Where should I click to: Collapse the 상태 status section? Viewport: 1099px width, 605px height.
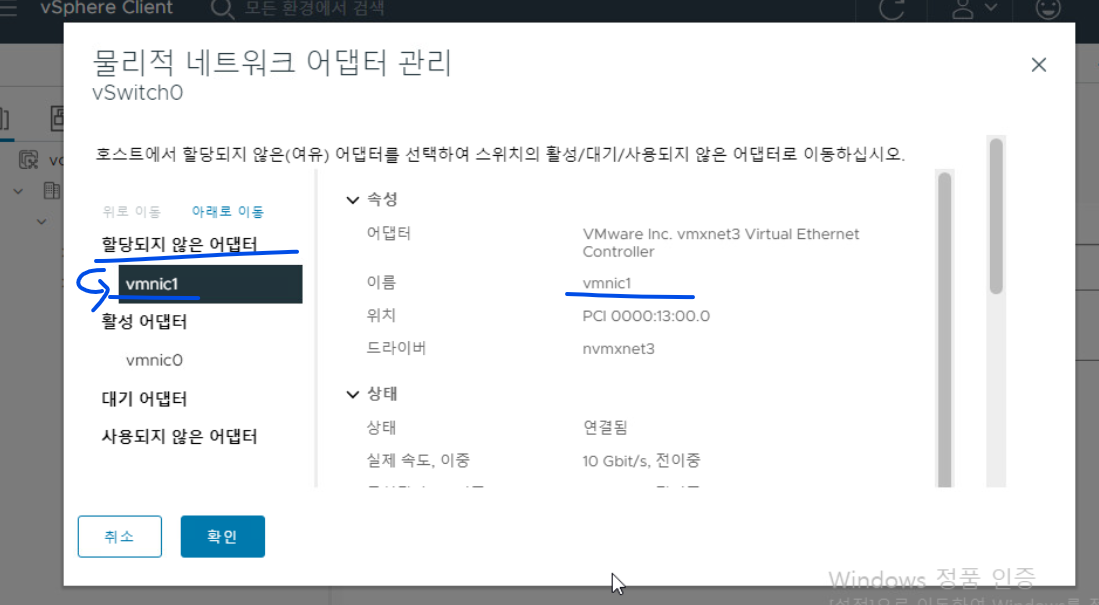[x=353, y=395]
